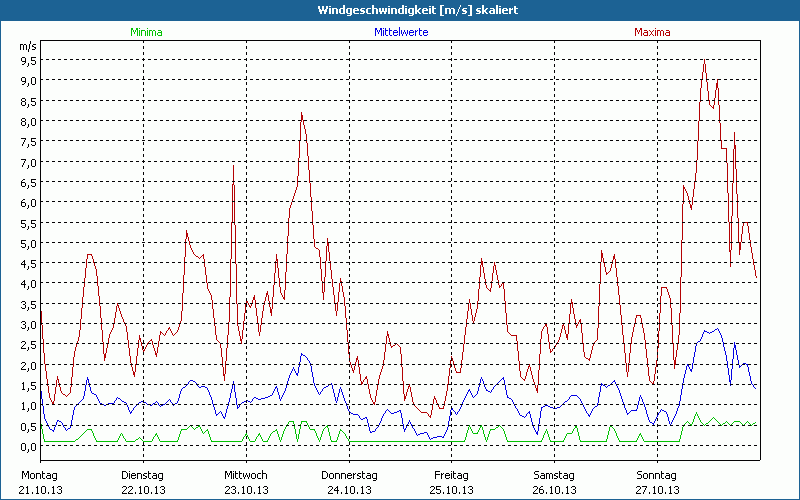Click the date "27.10.13" under Sonntag
The height and width of the screenshot is (500, 800).
tap(657, 490)
